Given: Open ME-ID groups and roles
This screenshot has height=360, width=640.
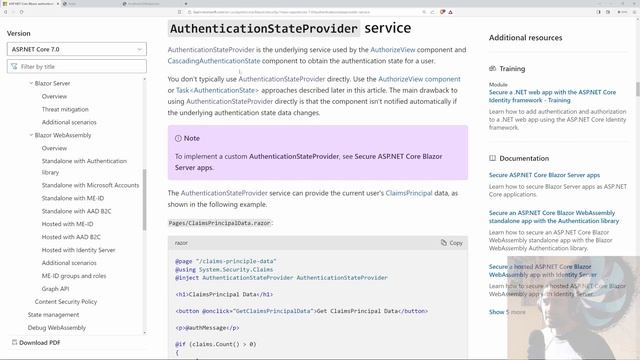Looking at the screenshot, I should [74, 276].
